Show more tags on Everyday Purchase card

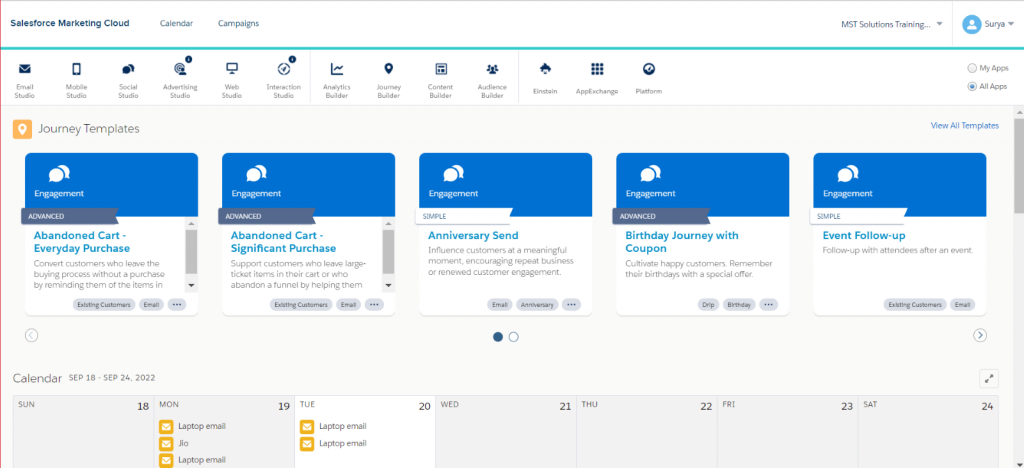[x=176, y=304]
